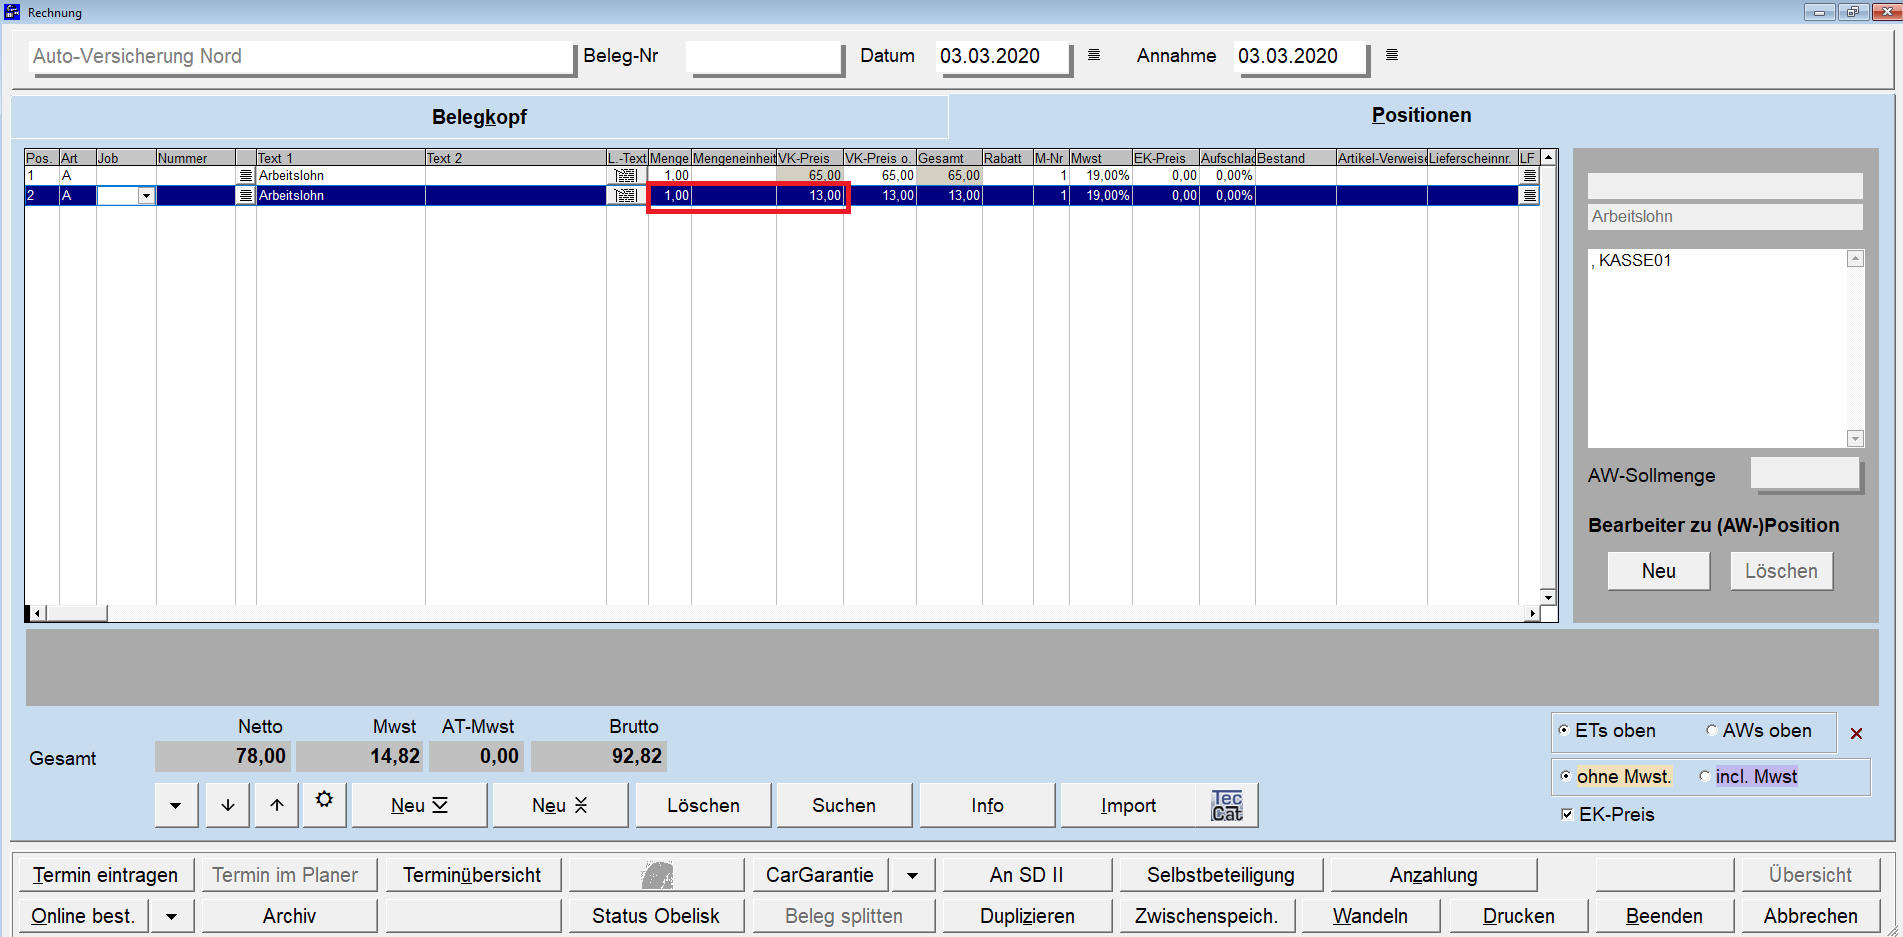Click the Duplizieren button
The image size is (1903, 937).
(x=1027, y=916)
